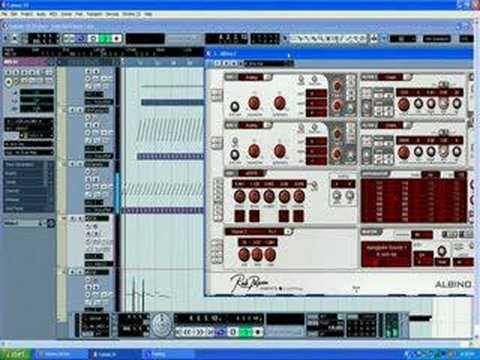Open Filter 2 type dropdown in Albino
Viewport: 480px width, 360px height.
click(391, 125)
